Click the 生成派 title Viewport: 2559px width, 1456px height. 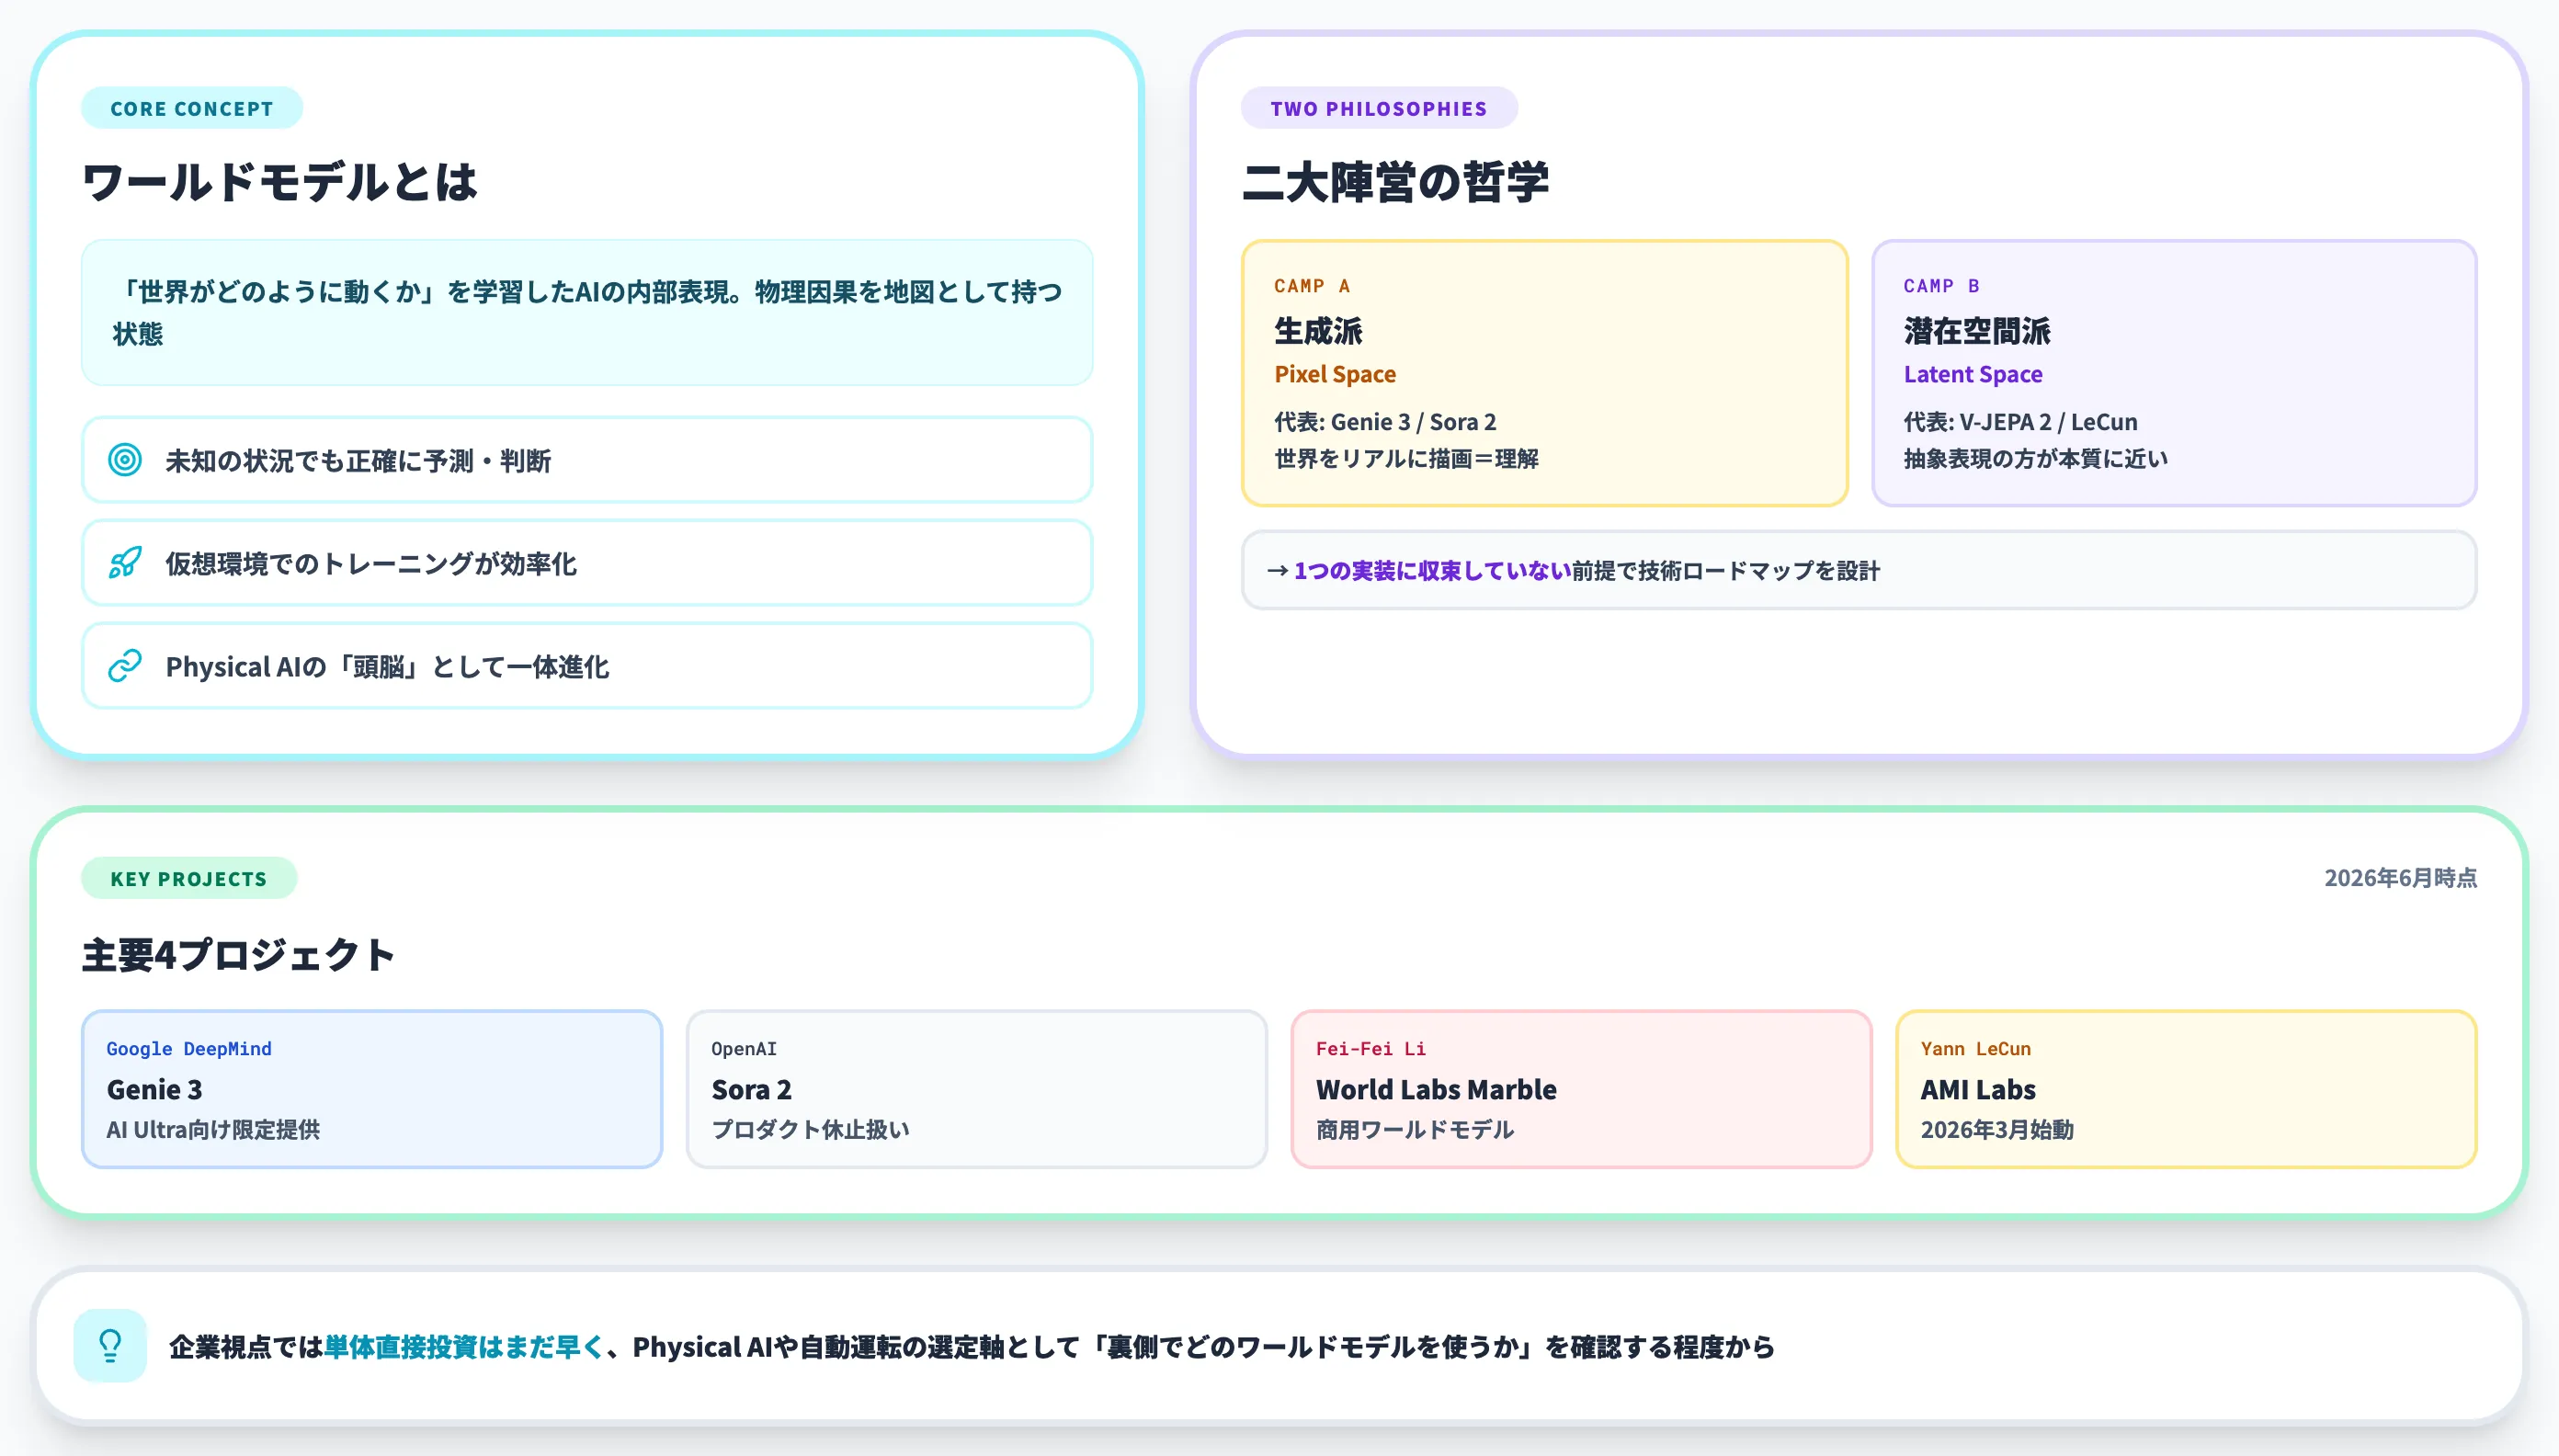tap(1318, 331)
